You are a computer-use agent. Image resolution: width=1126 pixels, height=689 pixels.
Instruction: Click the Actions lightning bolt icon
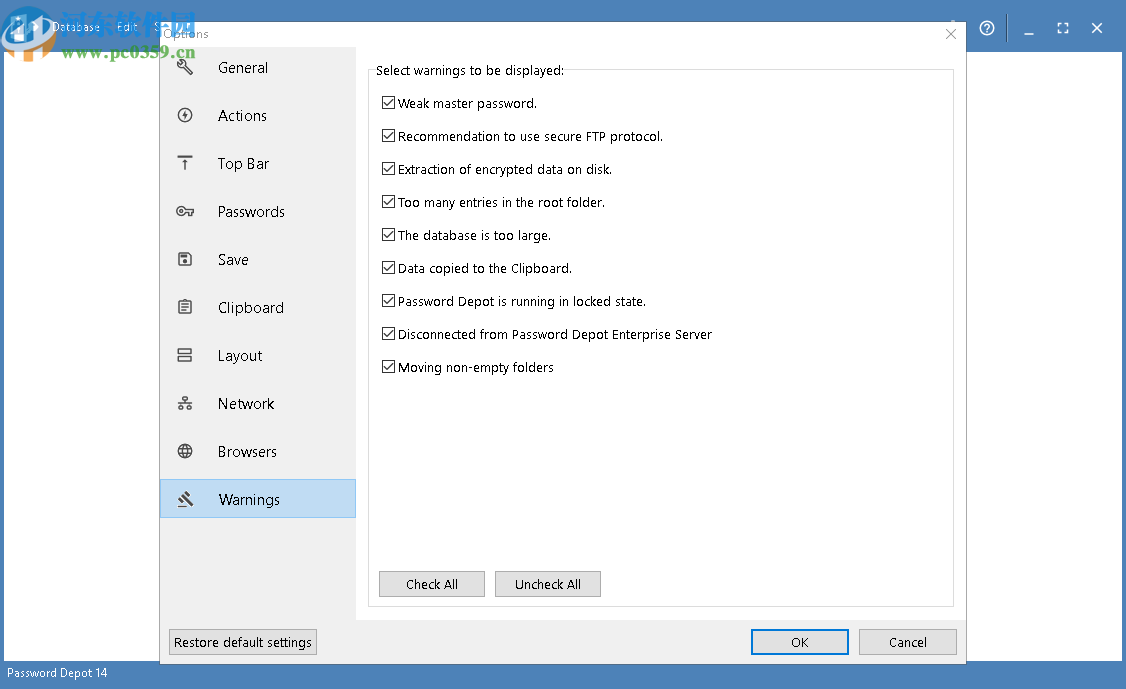[x=185, y=116]
